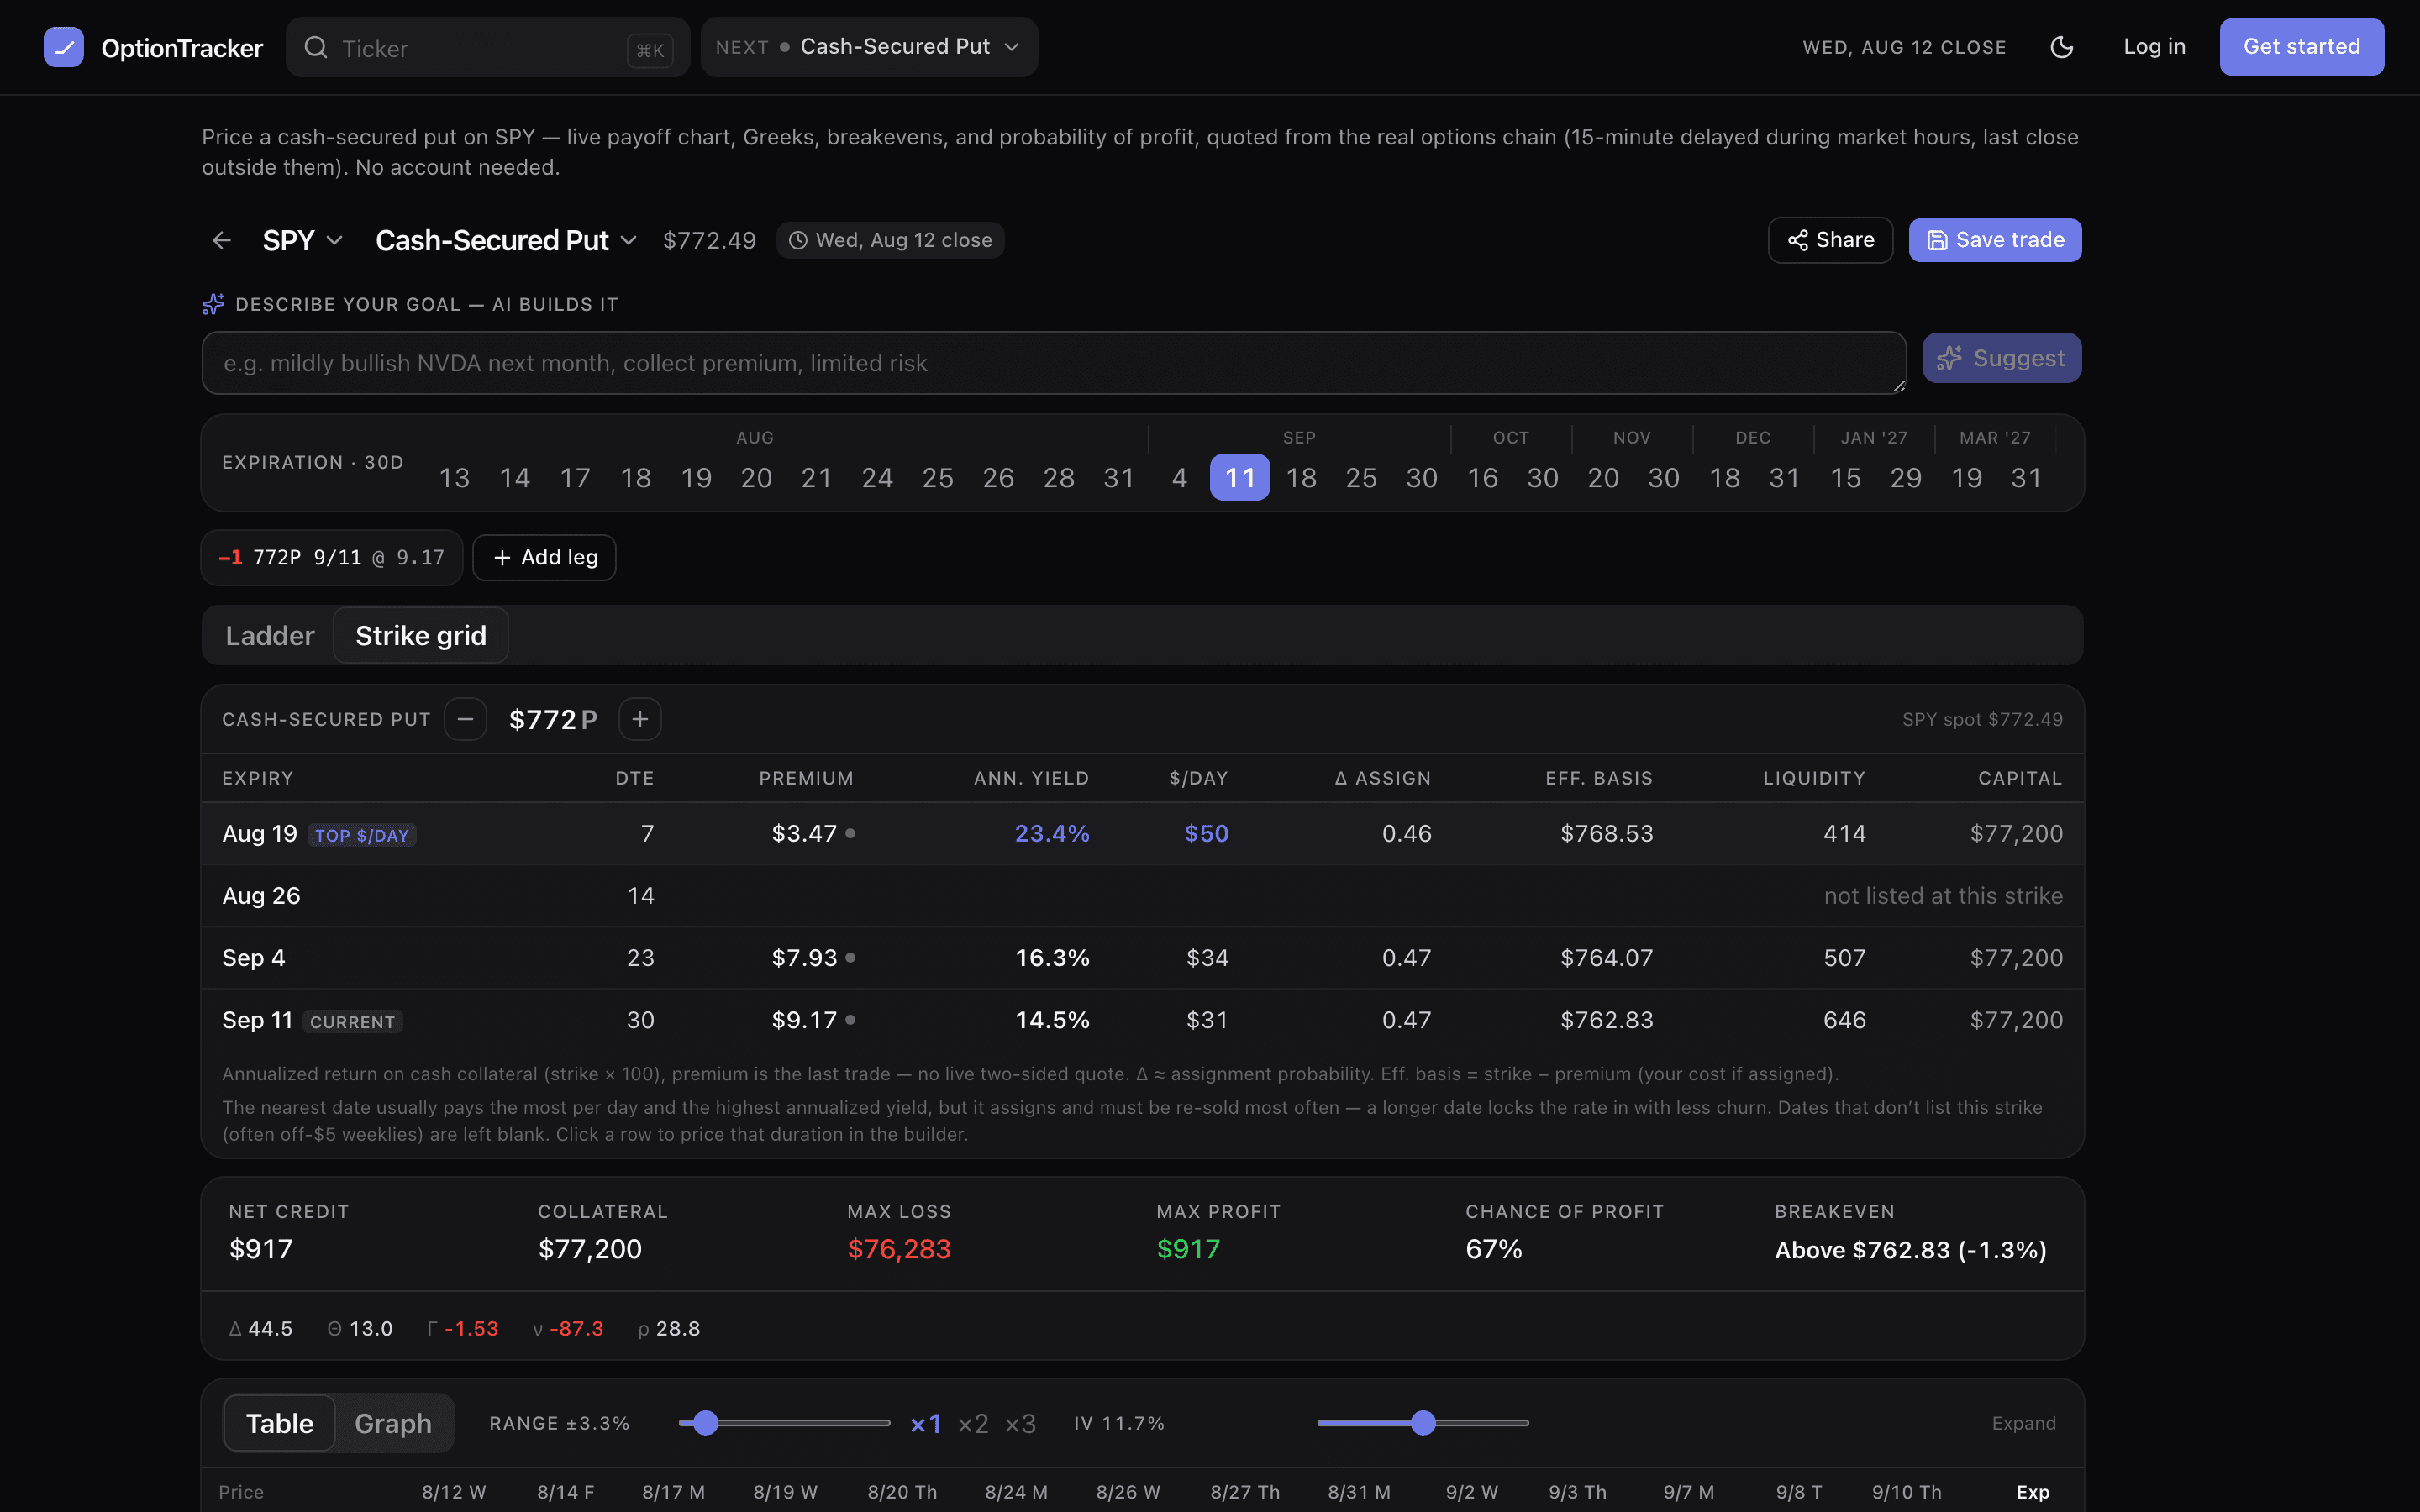
Task: Switch to the Ladder tab
Action: [270, 635]
